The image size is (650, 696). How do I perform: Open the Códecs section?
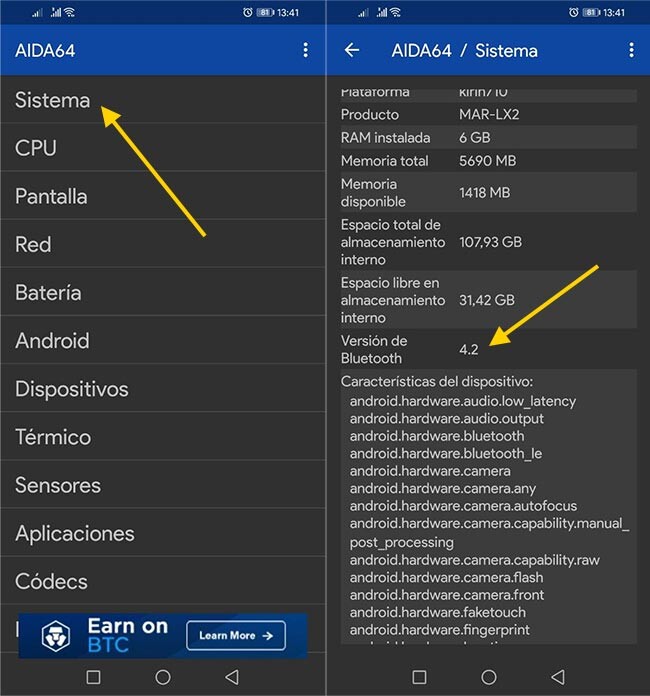click(163, 581)
